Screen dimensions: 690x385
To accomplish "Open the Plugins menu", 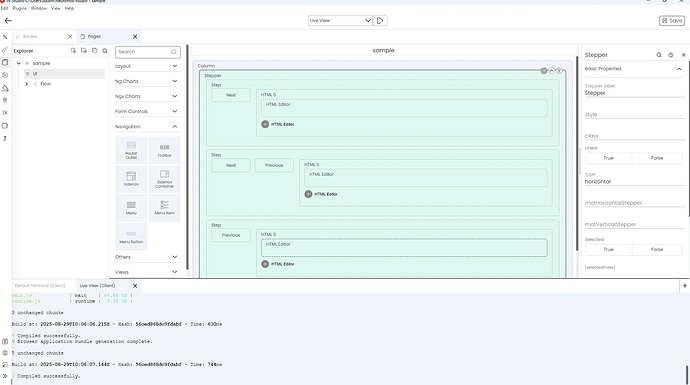I will 19,8.
